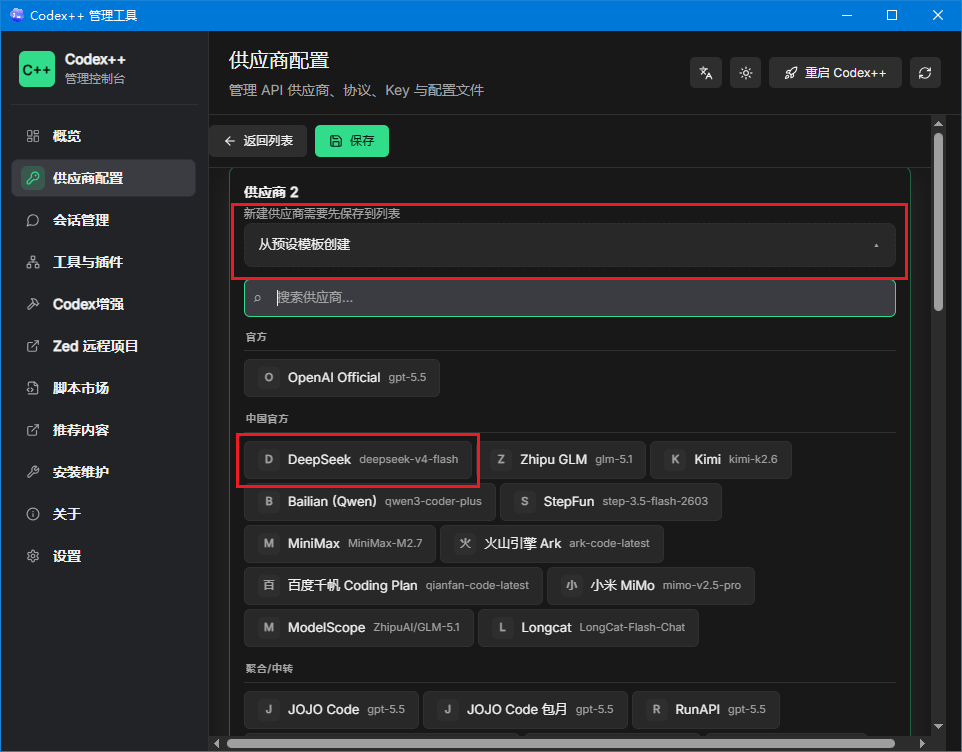The image size is (962, 752).
Task: Select the JOJO Code 包月 preset
Action: tap(525, 710)
